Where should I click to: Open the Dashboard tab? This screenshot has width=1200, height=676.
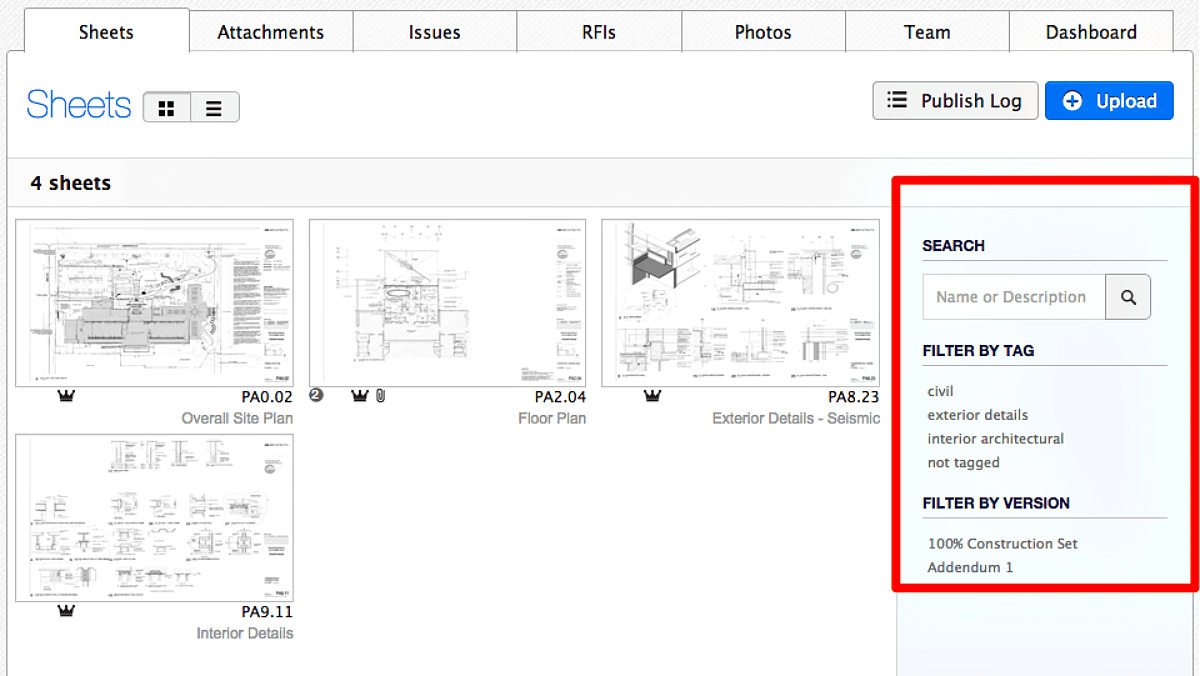coord(1091,32)
